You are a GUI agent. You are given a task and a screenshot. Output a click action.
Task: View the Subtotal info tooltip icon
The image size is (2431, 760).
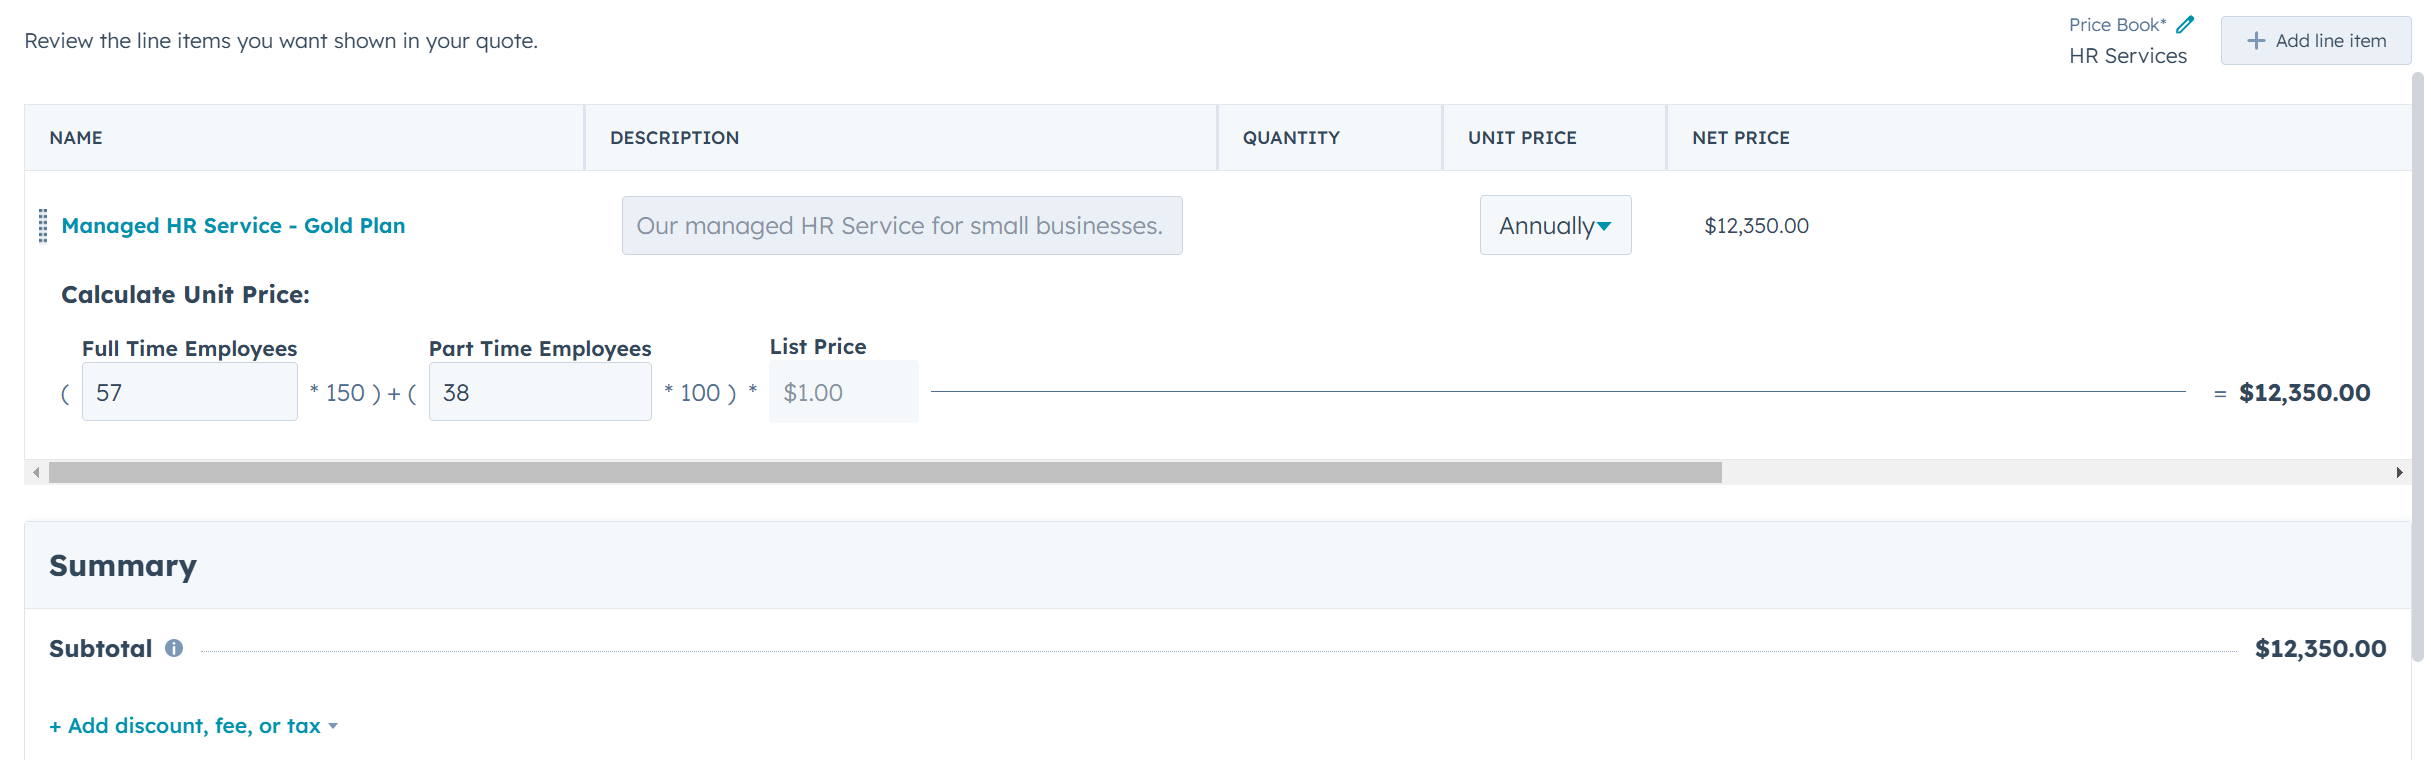175,648
